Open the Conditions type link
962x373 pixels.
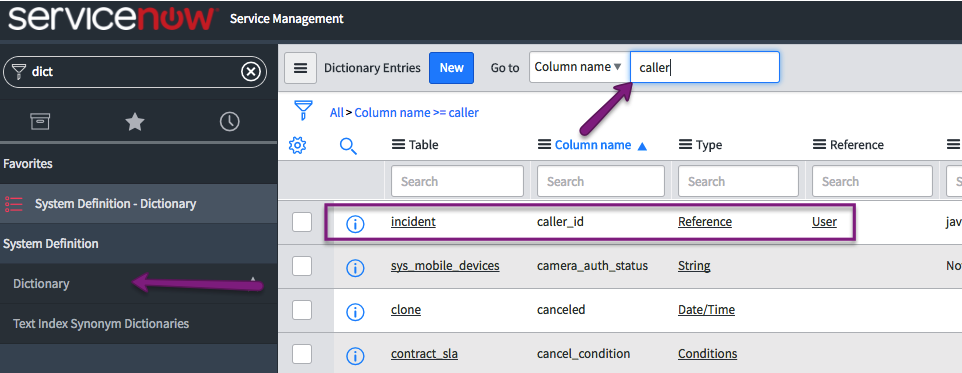(707, 354)
